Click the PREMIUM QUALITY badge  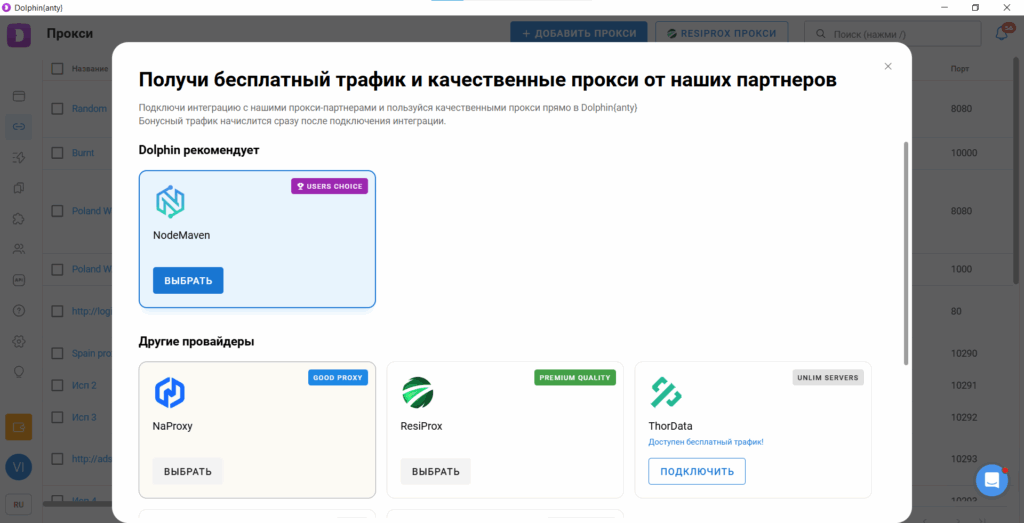575,377
